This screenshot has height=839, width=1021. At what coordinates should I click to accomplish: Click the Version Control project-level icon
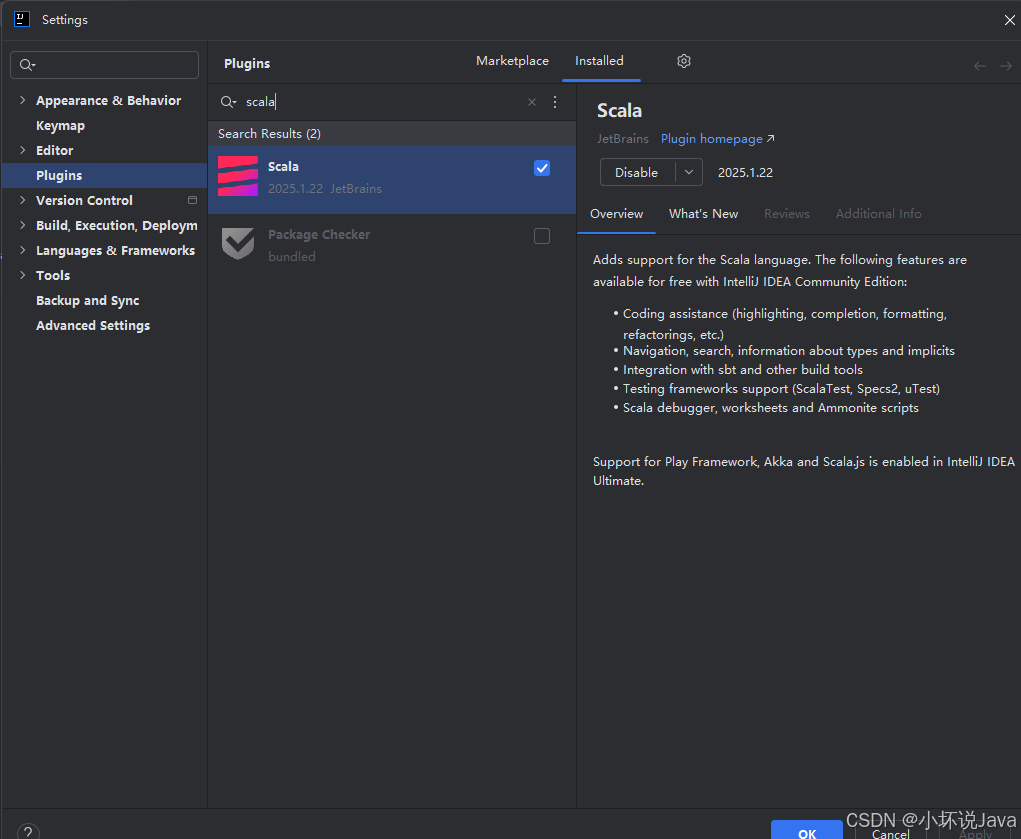192,200
